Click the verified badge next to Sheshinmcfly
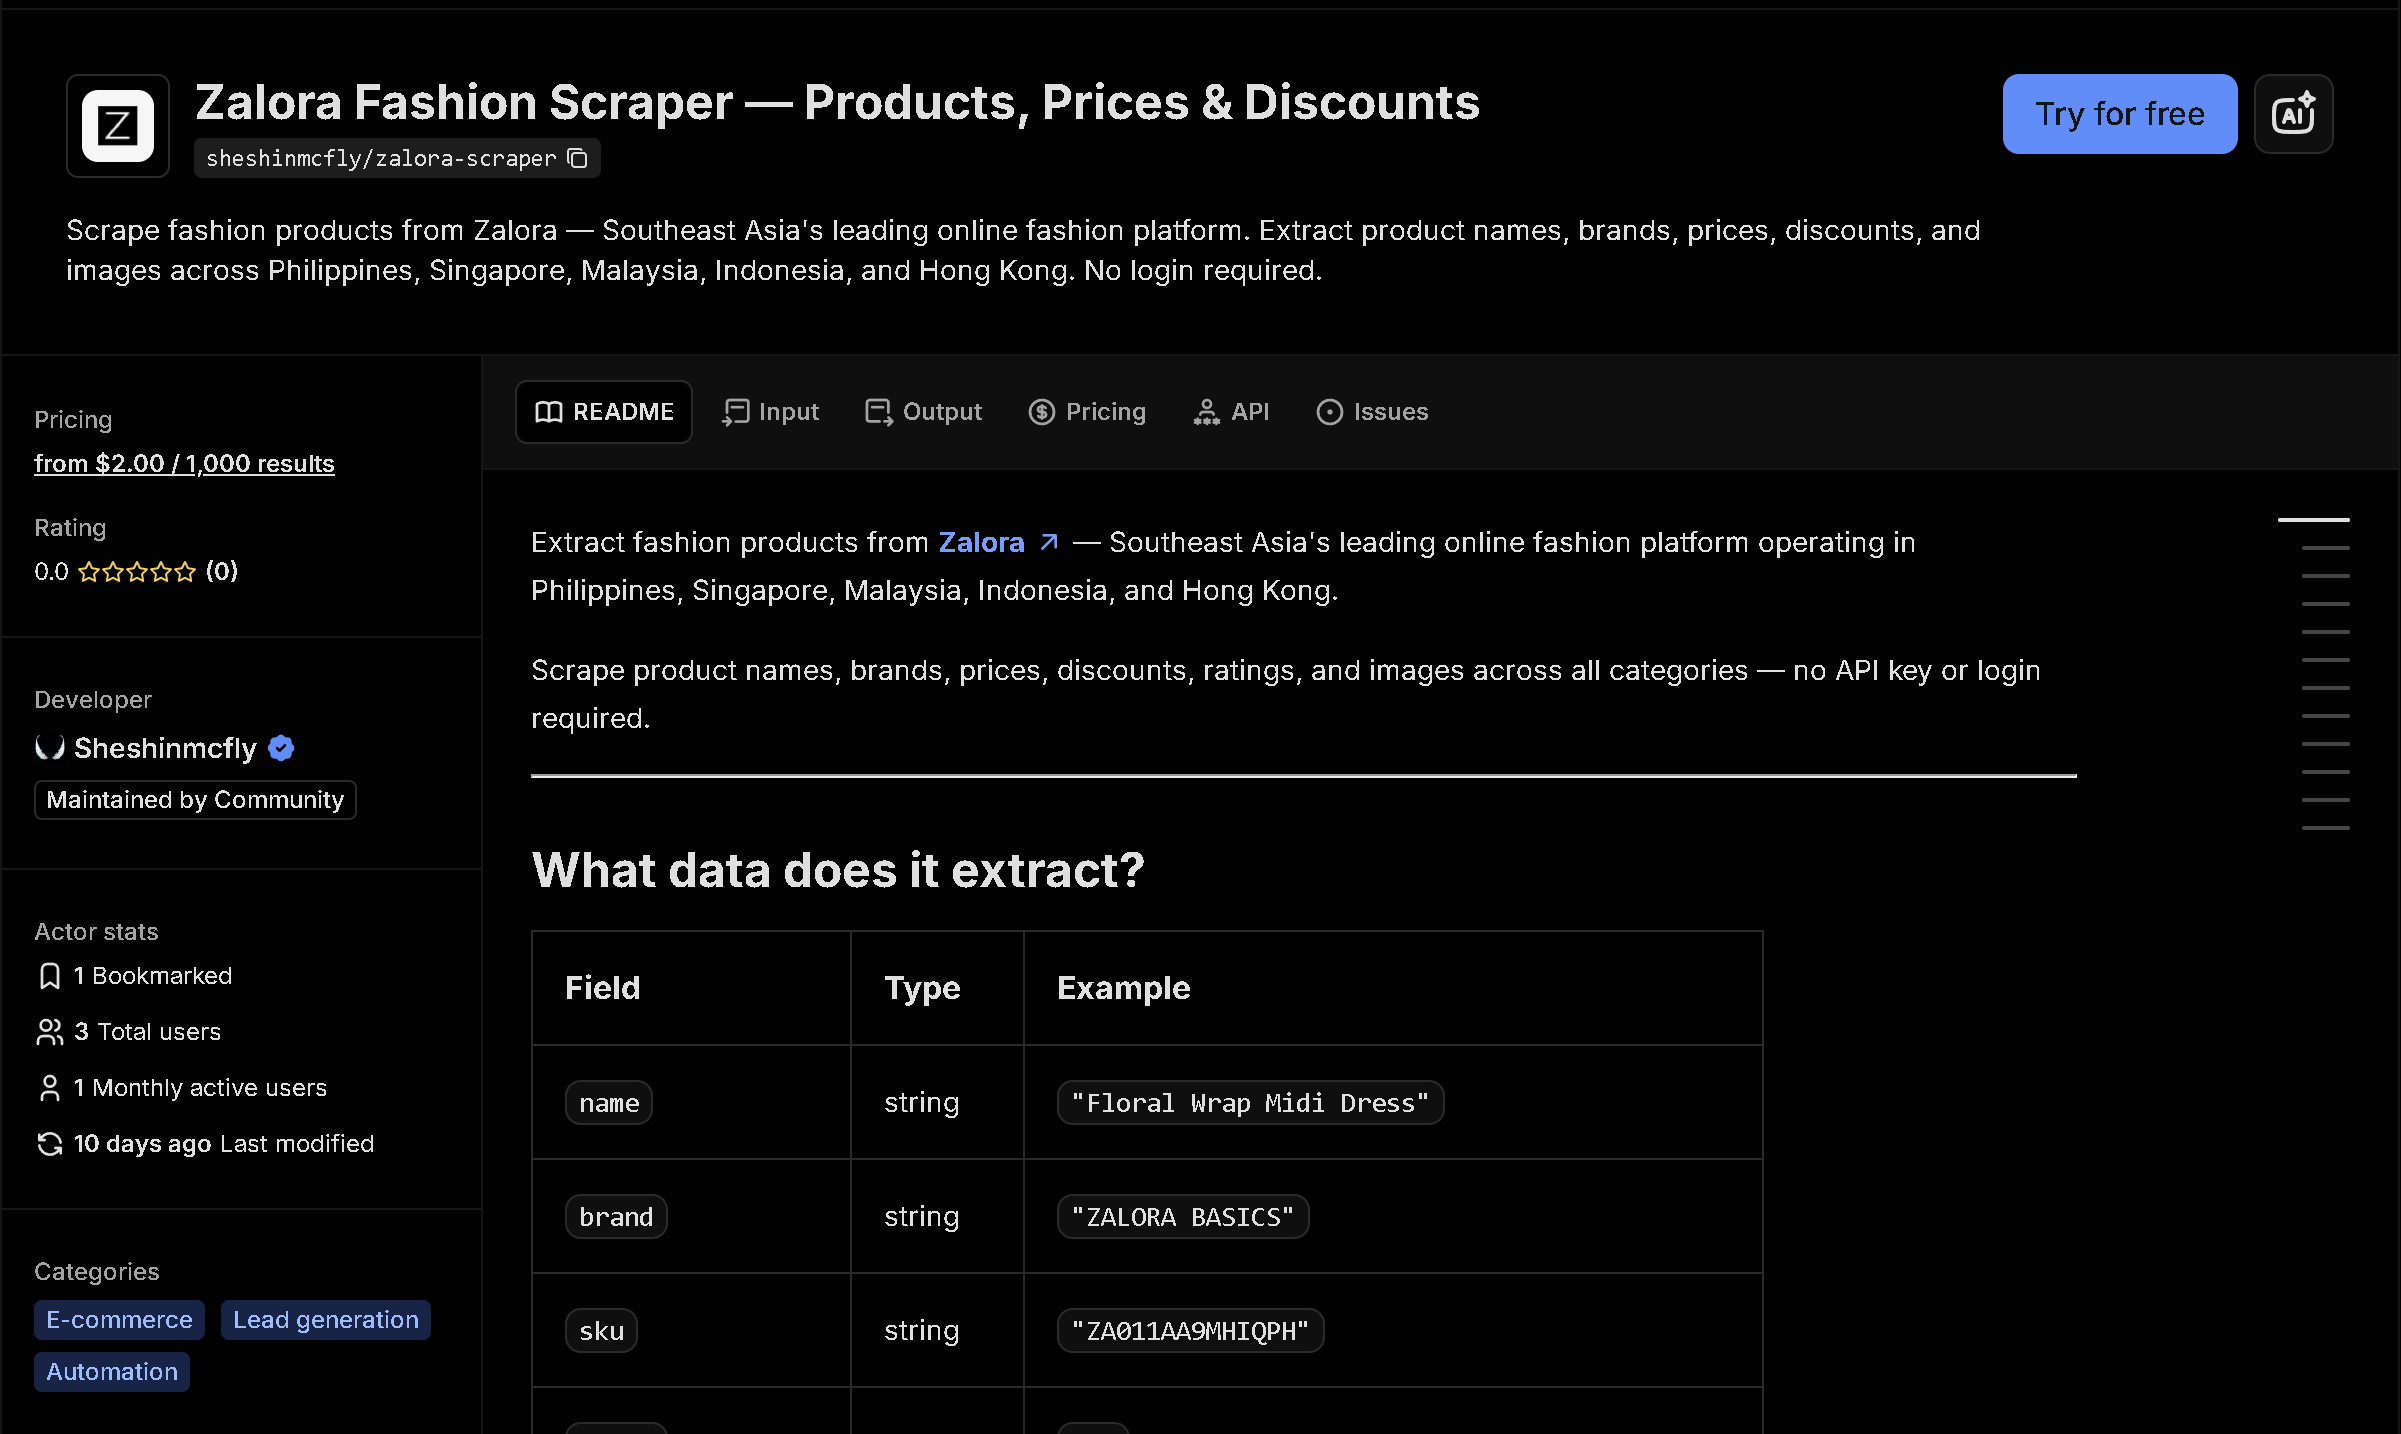Screen dimensions: 2401x1434 pyautogui.click(x=281, y=748)
